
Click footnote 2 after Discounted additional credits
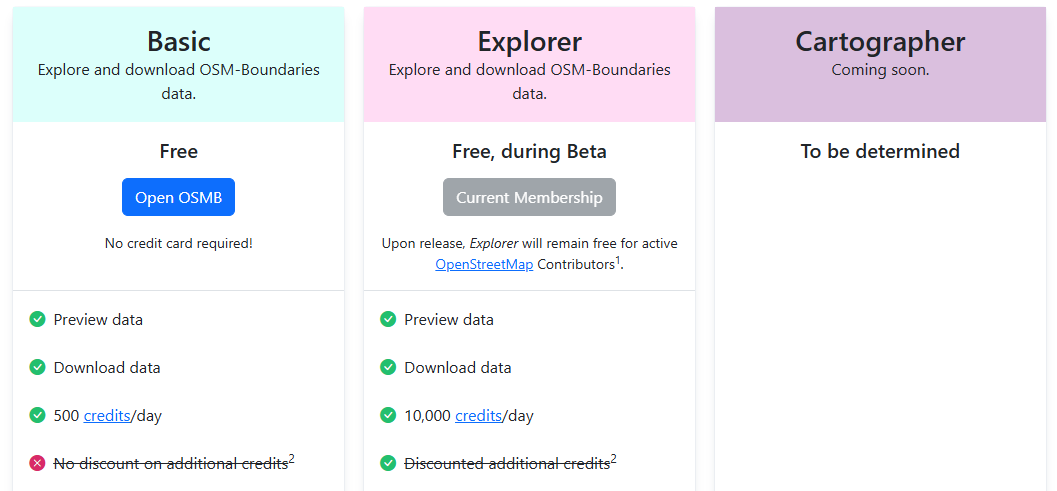(614, 459)
